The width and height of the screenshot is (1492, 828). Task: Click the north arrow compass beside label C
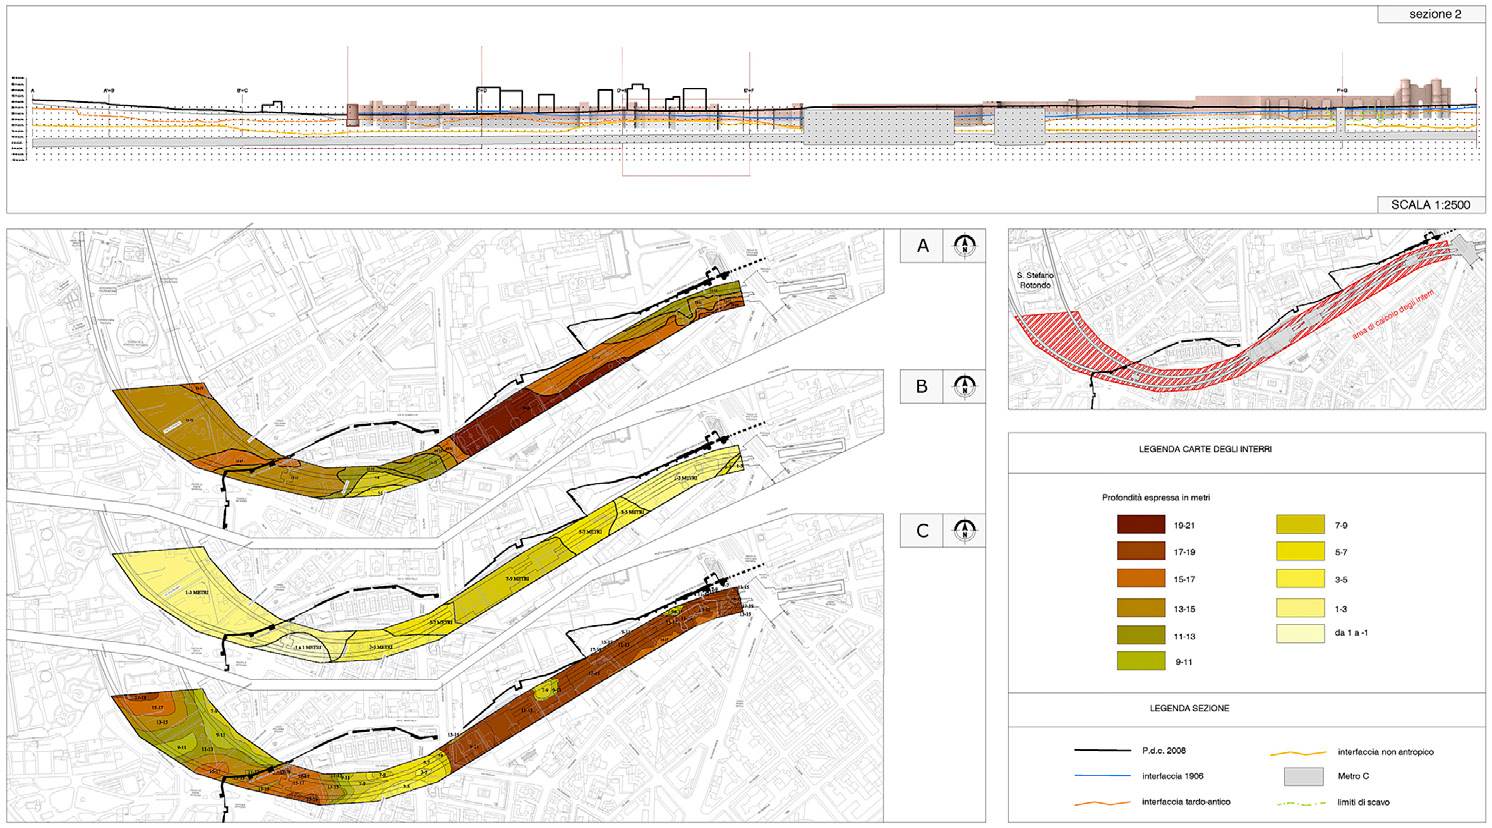[964, 531]
